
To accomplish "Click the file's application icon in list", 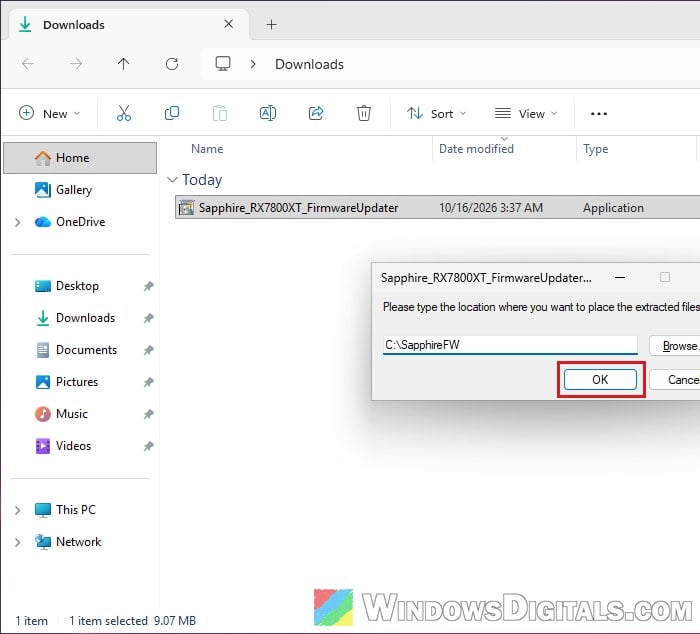I will point(186,208).
